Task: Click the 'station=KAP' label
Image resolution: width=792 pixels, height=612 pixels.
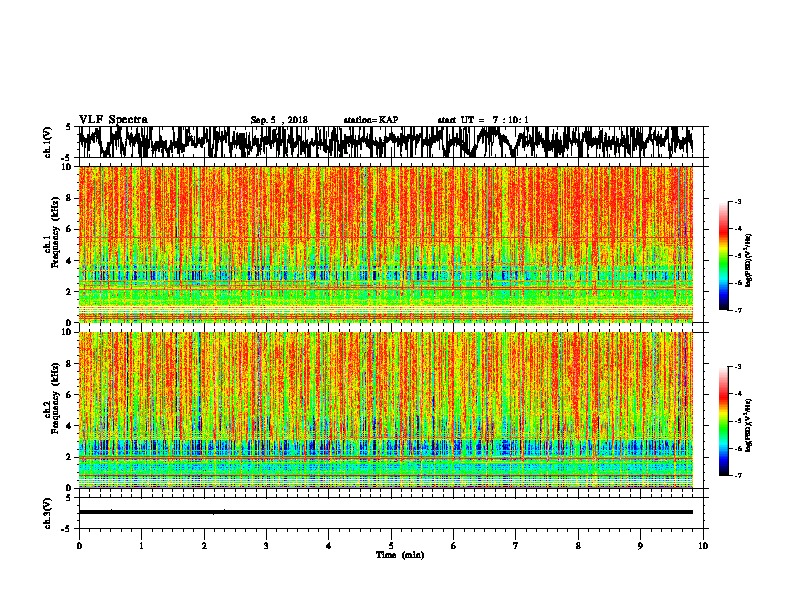Action: coord(371,120)
